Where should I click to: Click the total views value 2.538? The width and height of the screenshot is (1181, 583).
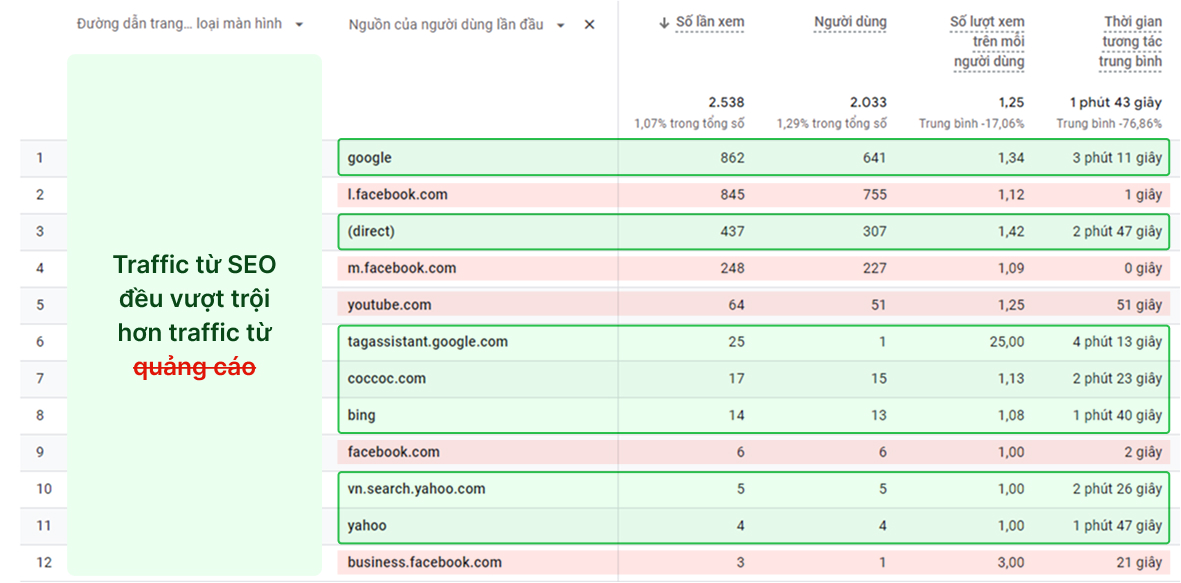coord(726,102)
